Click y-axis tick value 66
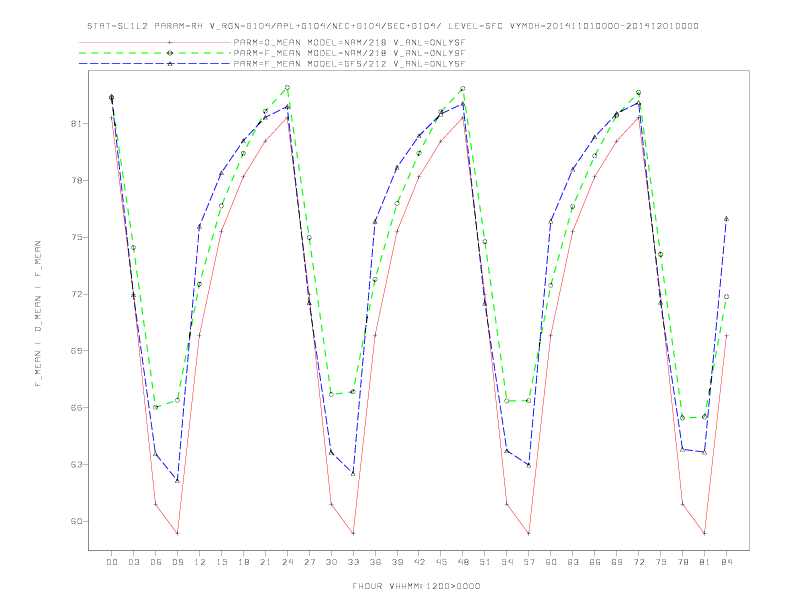Image resolution: width=792 pixels, height=612 pixels. [x=76, y=407]
